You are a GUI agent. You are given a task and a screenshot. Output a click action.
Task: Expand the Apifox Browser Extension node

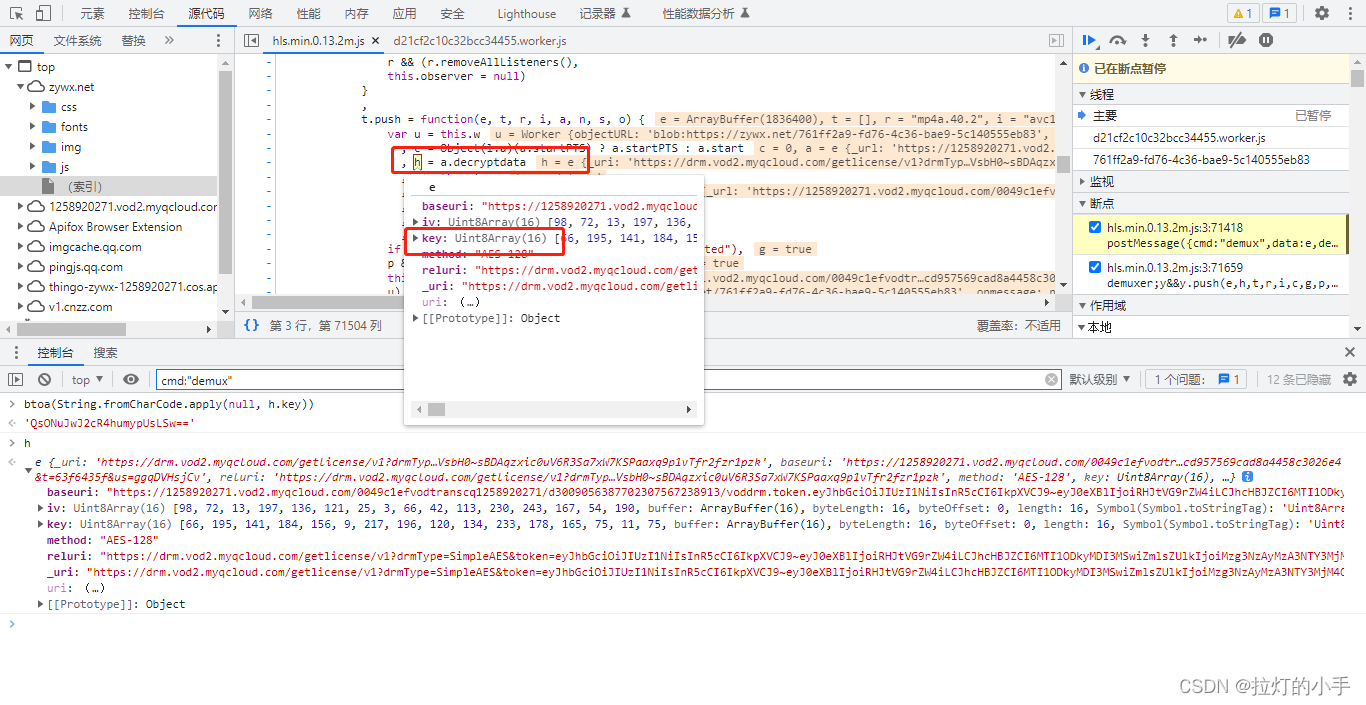point(22,227)
